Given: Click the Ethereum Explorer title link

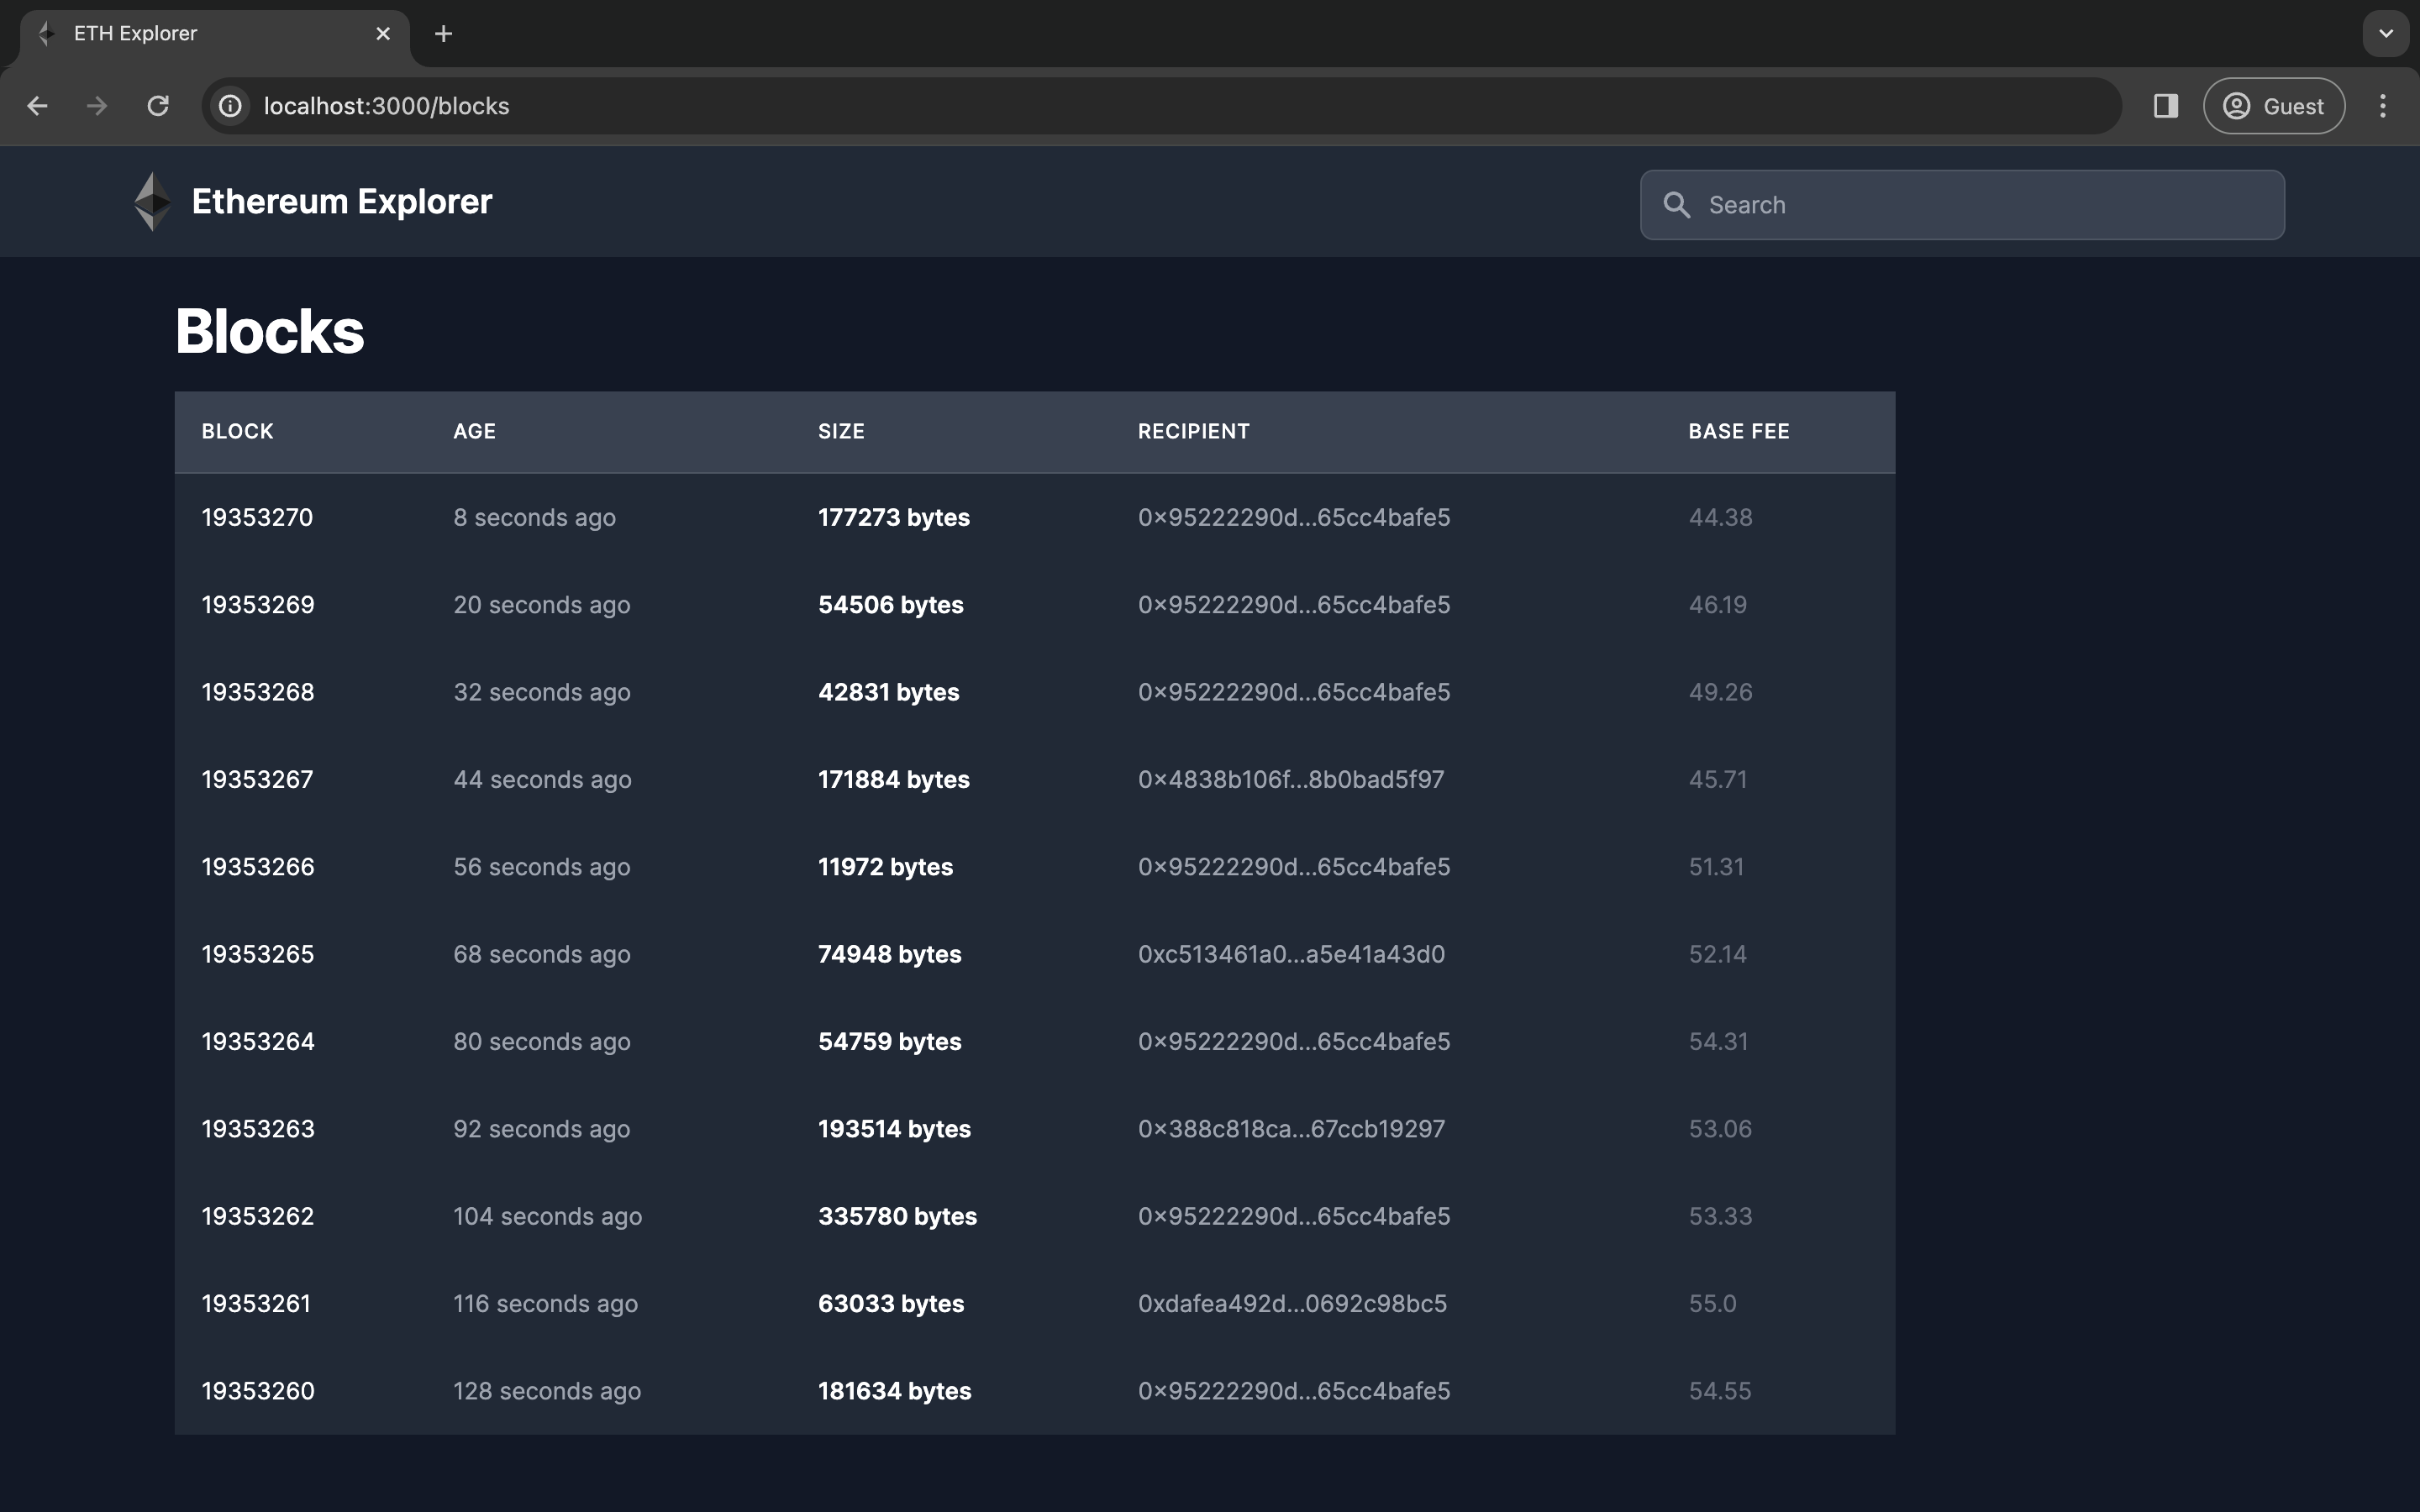Looking at the screenshot, I should [x=341, y=202].
